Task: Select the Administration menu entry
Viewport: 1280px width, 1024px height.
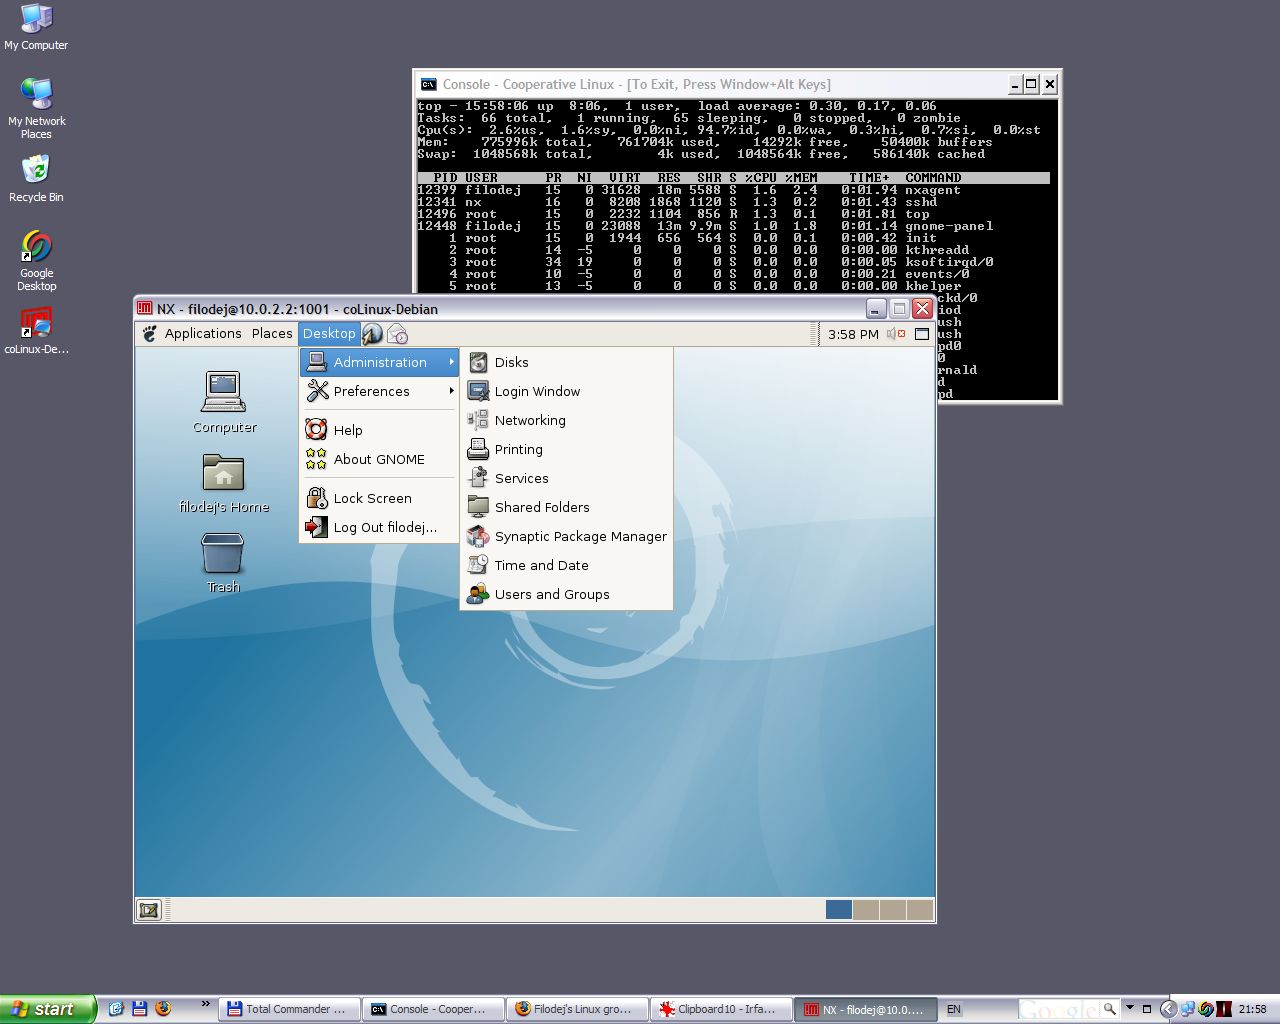Action: coord(380,362)
